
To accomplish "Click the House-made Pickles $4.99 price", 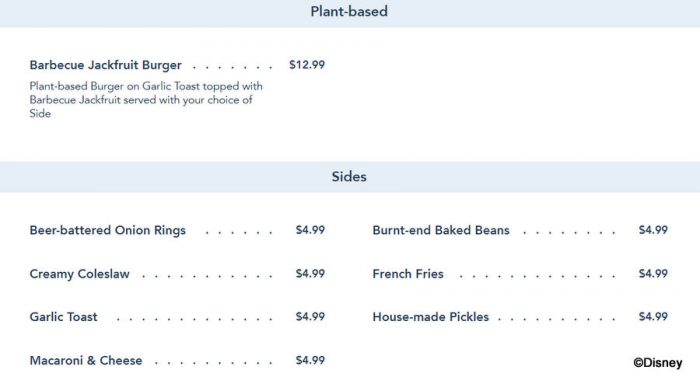I will pyautogui.click(x=653, y=317).
